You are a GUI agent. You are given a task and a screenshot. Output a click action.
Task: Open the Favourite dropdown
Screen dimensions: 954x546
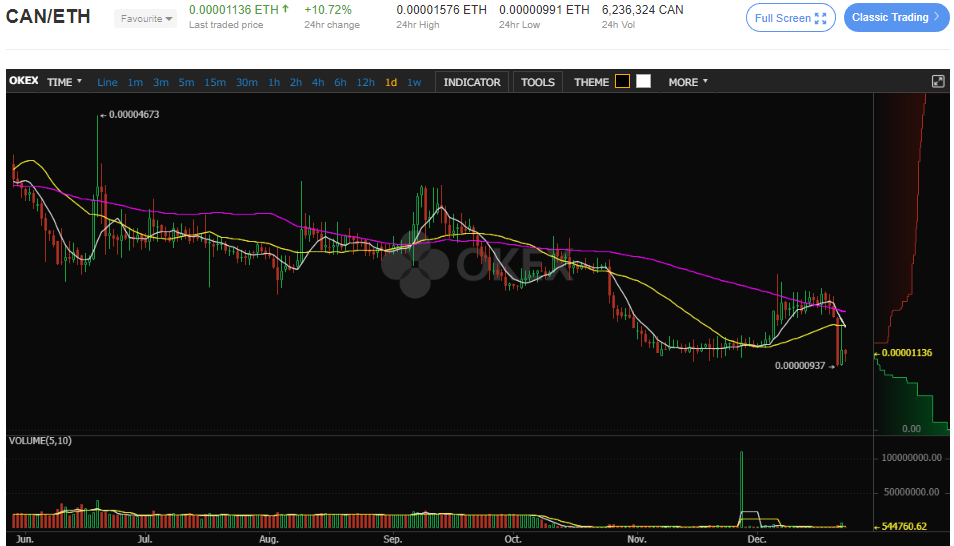[146, 19]
